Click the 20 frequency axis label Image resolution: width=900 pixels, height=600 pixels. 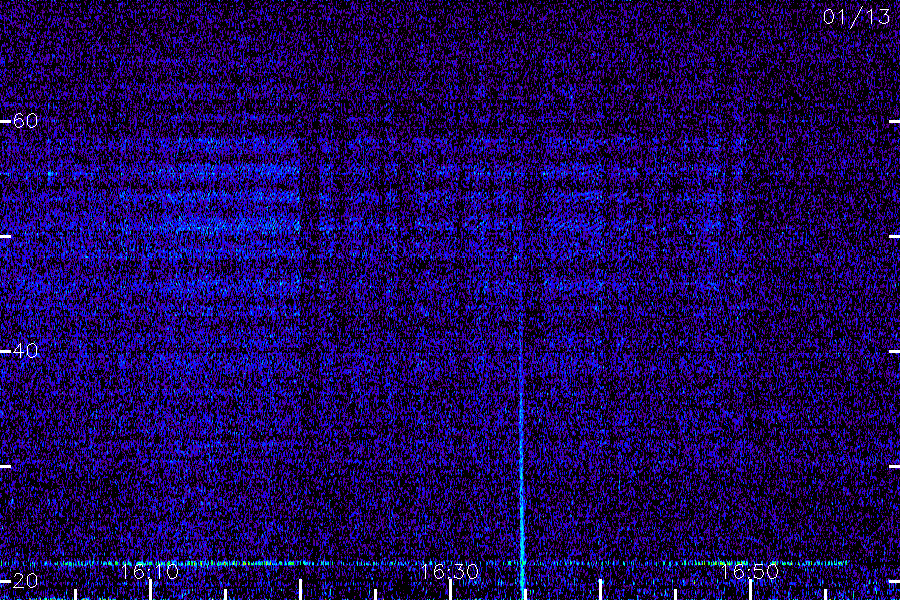tap(25, 580)
